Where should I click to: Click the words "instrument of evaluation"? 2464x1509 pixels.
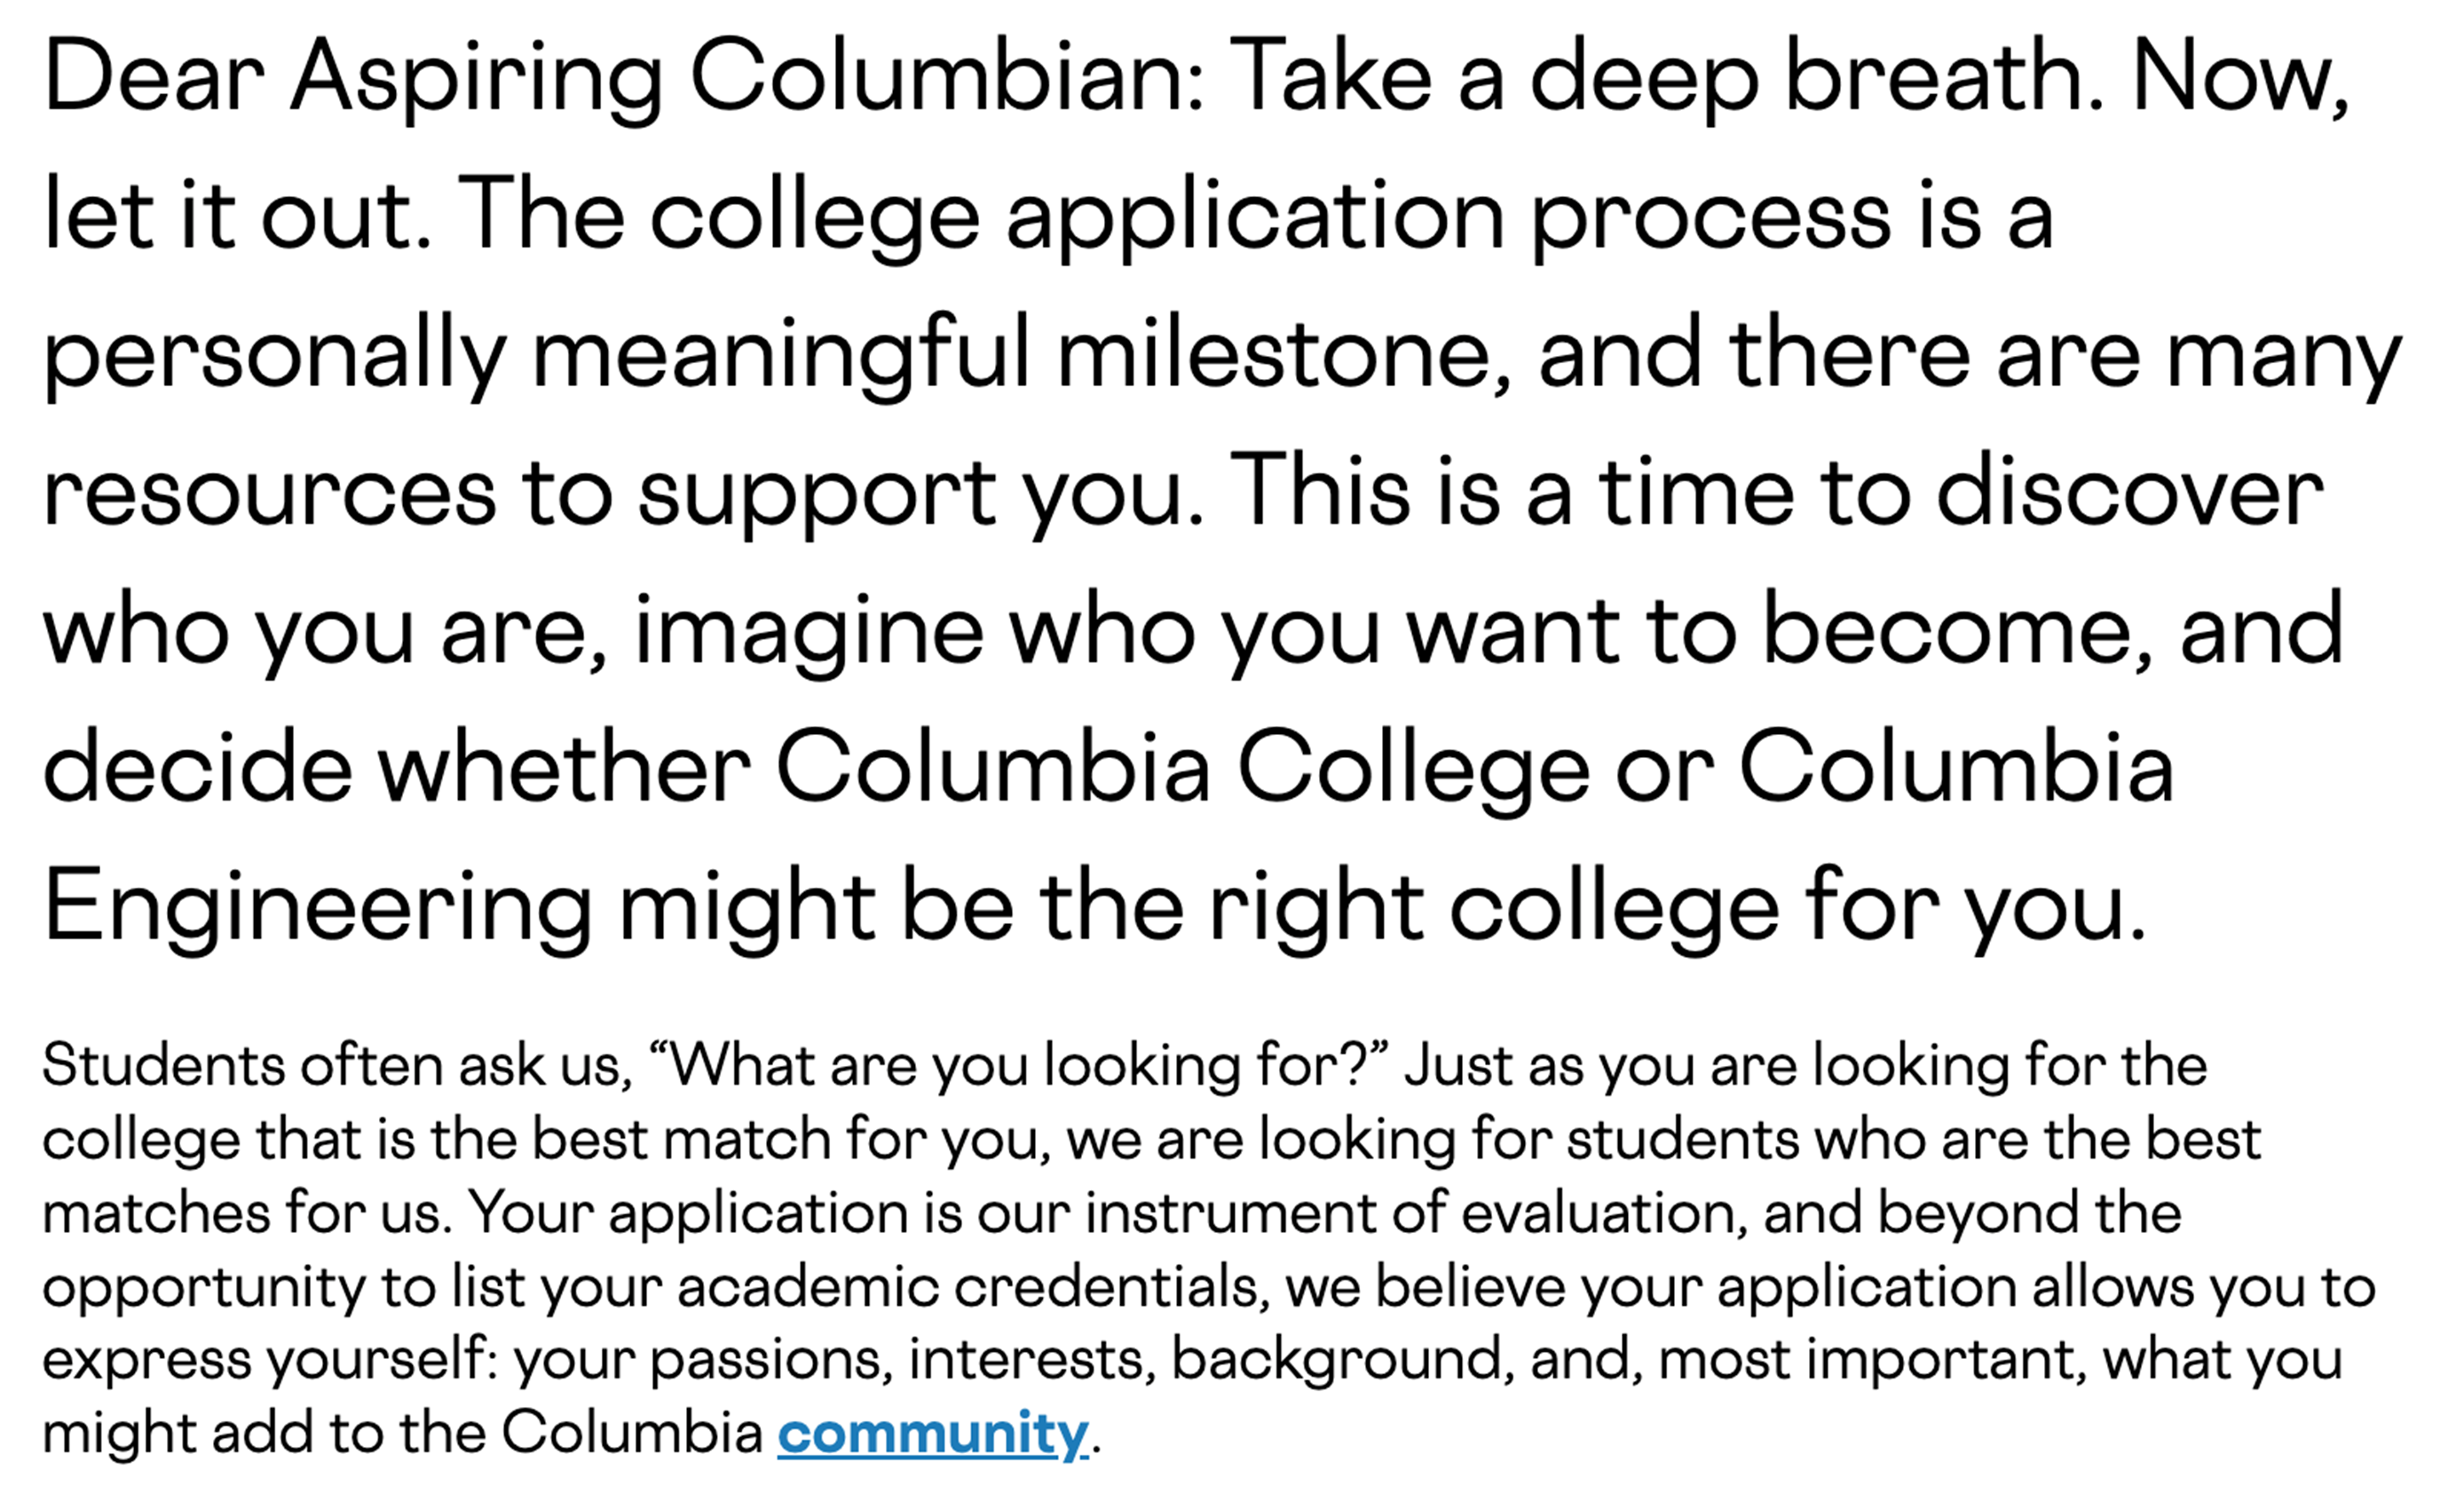(x=1416, y=1213)
